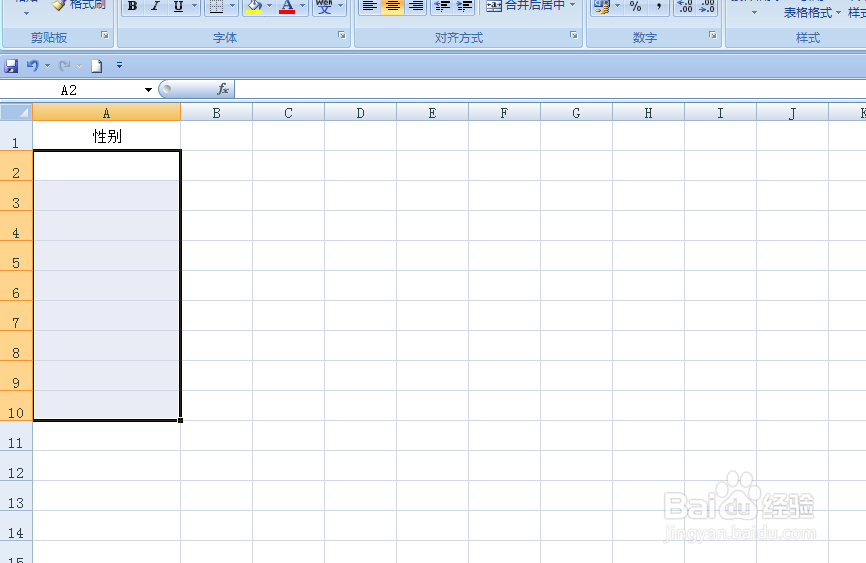Align text left
Viewport: 866px width, 563px height.
(369, 7)
